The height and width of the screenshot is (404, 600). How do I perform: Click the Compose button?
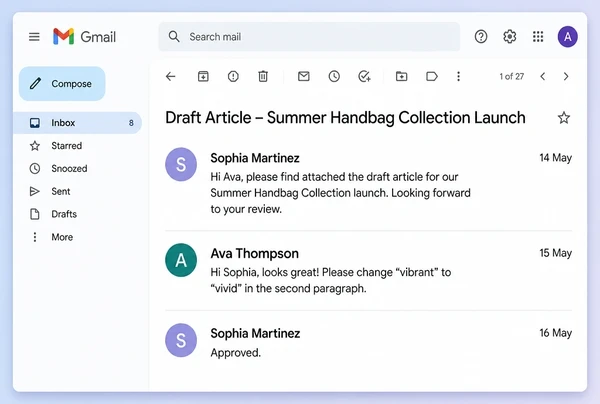(x=62, y=84)
